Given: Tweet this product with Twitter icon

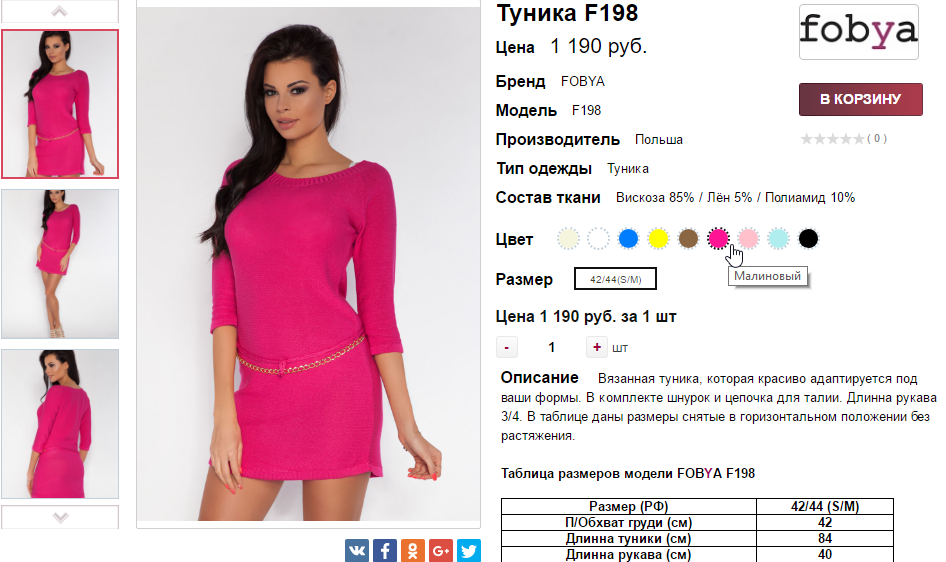Looking at the screenshot, I should click(x=469, y=551).
